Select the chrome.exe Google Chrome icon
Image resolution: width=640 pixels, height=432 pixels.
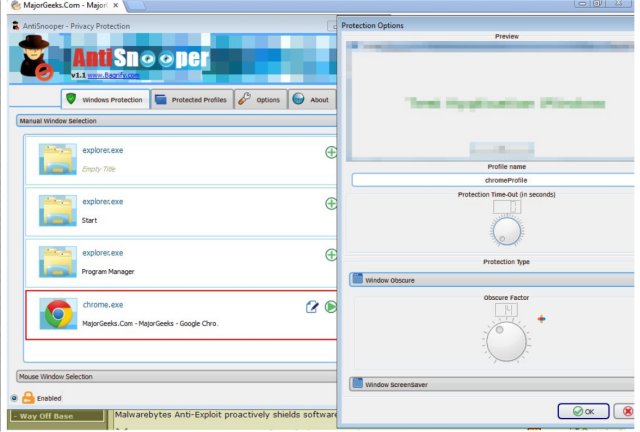coord(58,314)
